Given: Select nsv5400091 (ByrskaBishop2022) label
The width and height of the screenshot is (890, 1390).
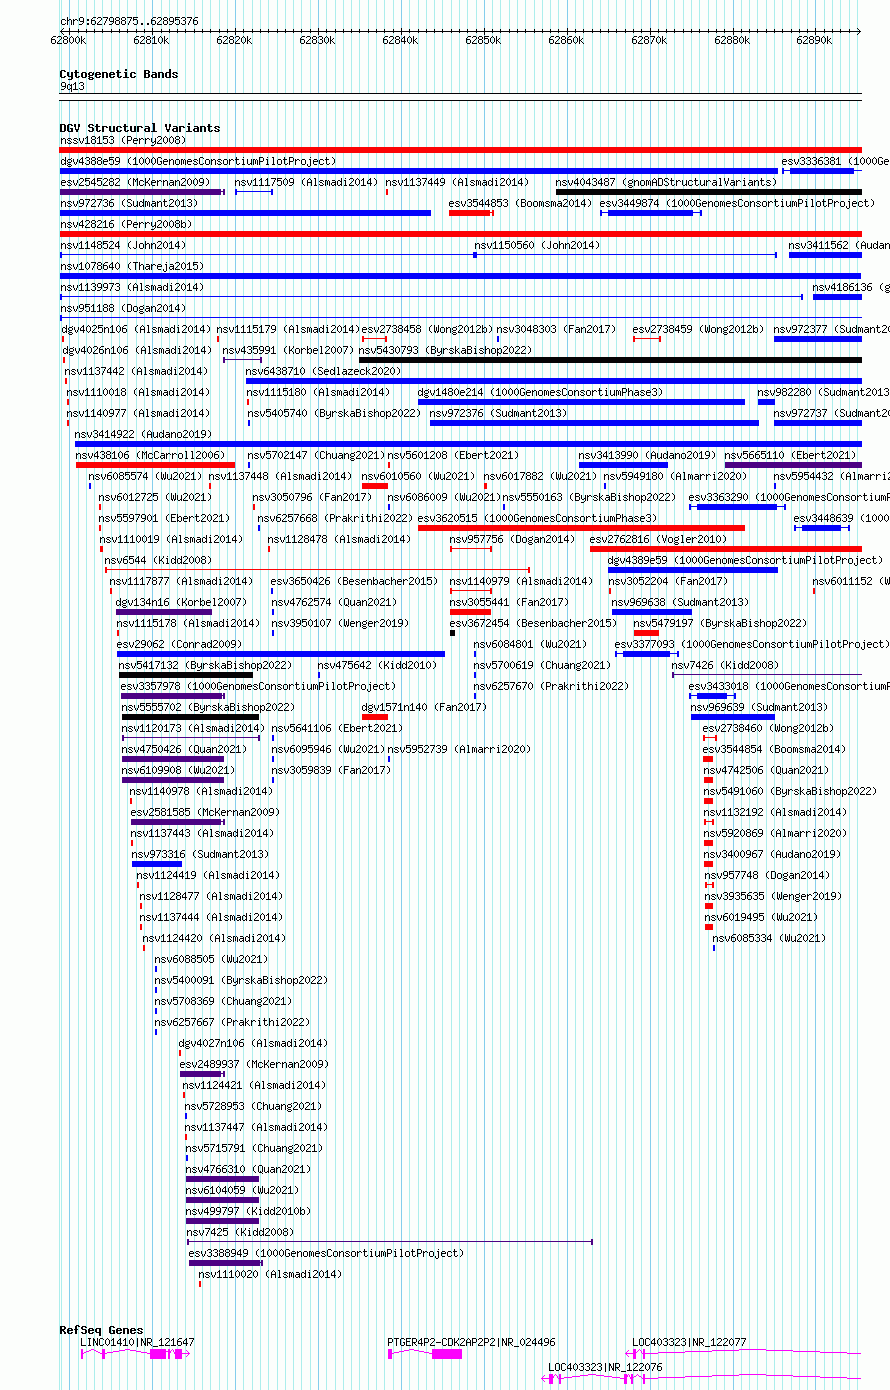Looking at the screenshot, I should click(241, 980).
